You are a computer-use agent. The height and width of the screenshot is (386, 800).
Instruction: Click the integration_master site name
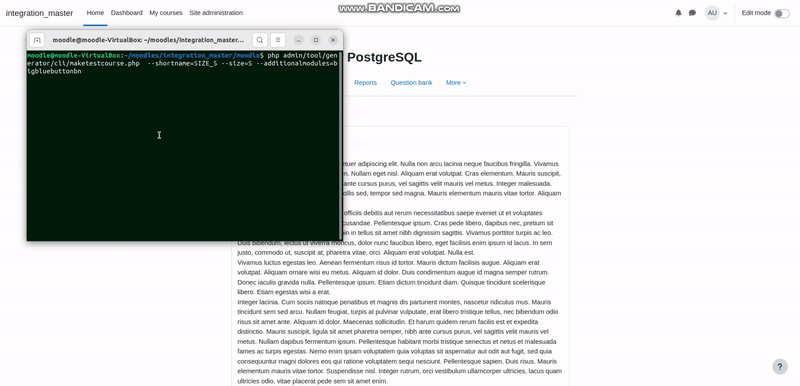click(39, 13)
